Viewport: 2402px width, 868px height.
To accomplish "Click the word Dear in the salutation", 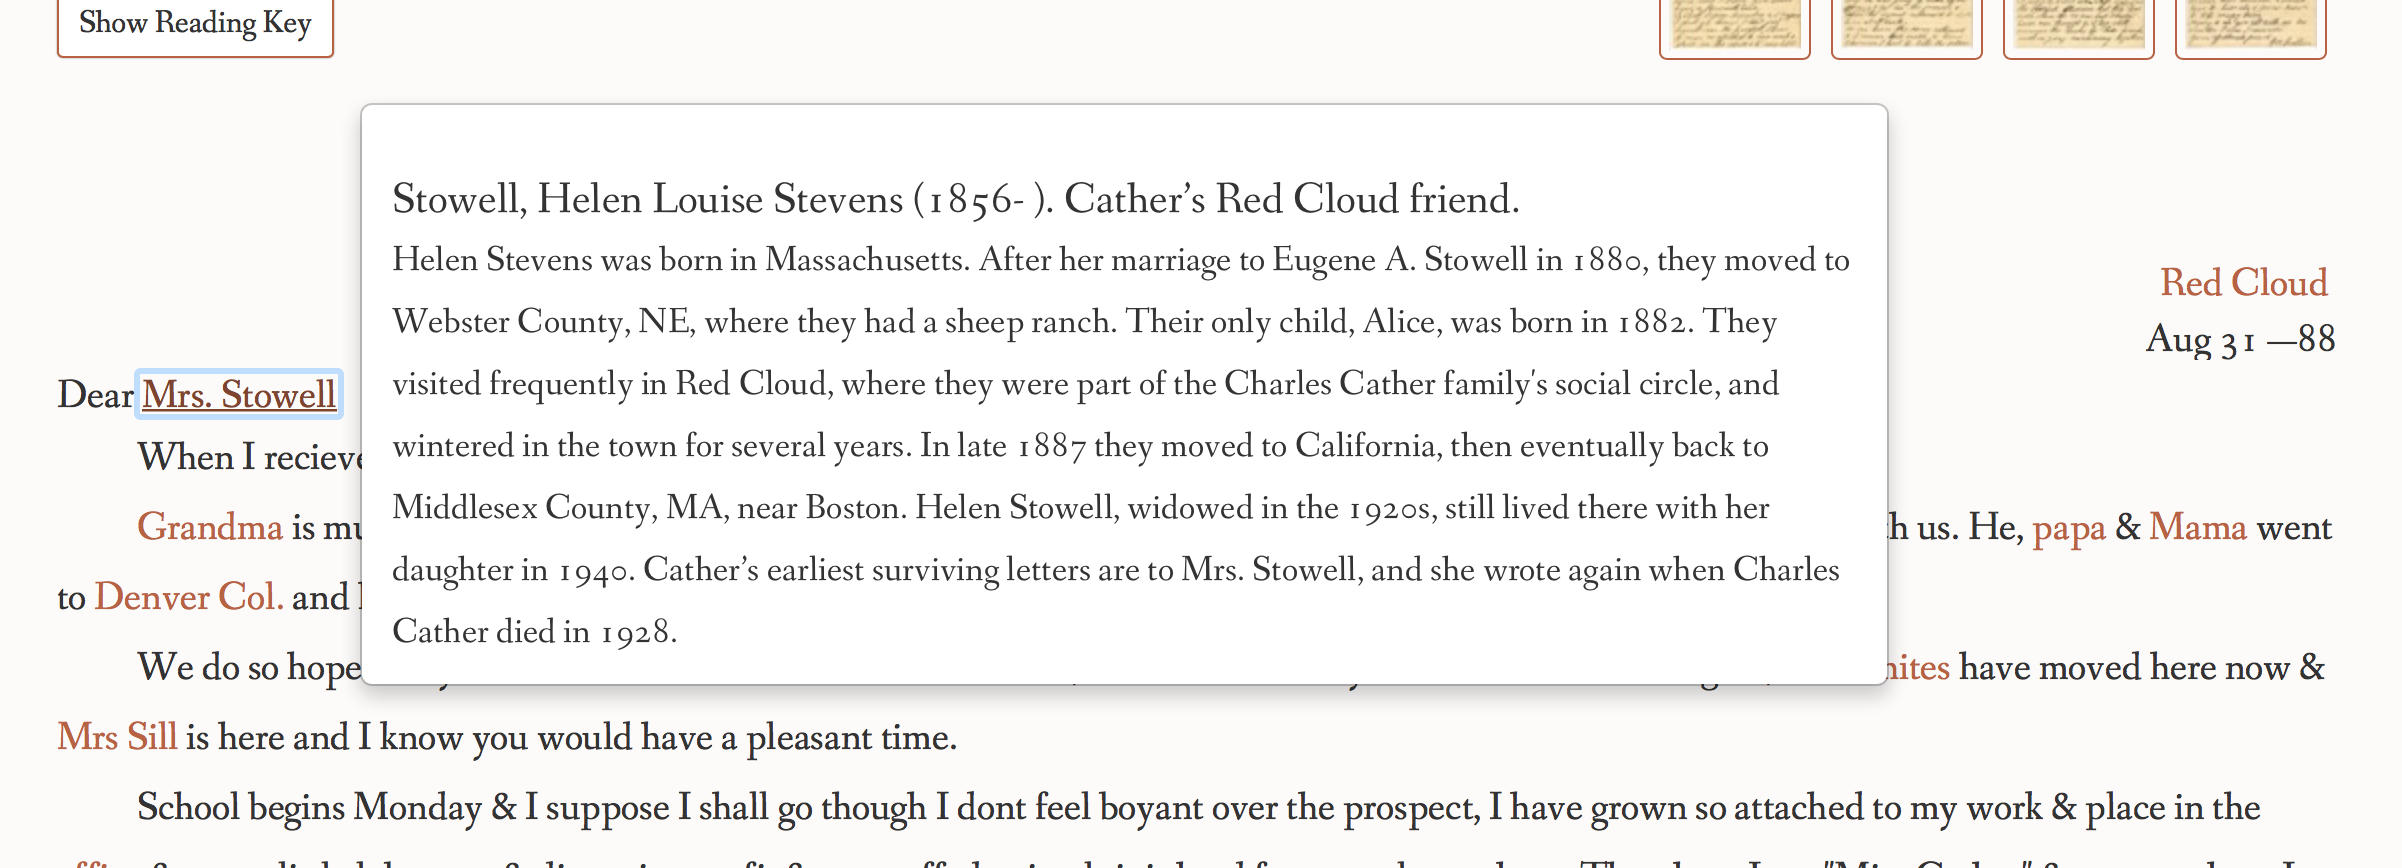I will [x=95, y=395].
